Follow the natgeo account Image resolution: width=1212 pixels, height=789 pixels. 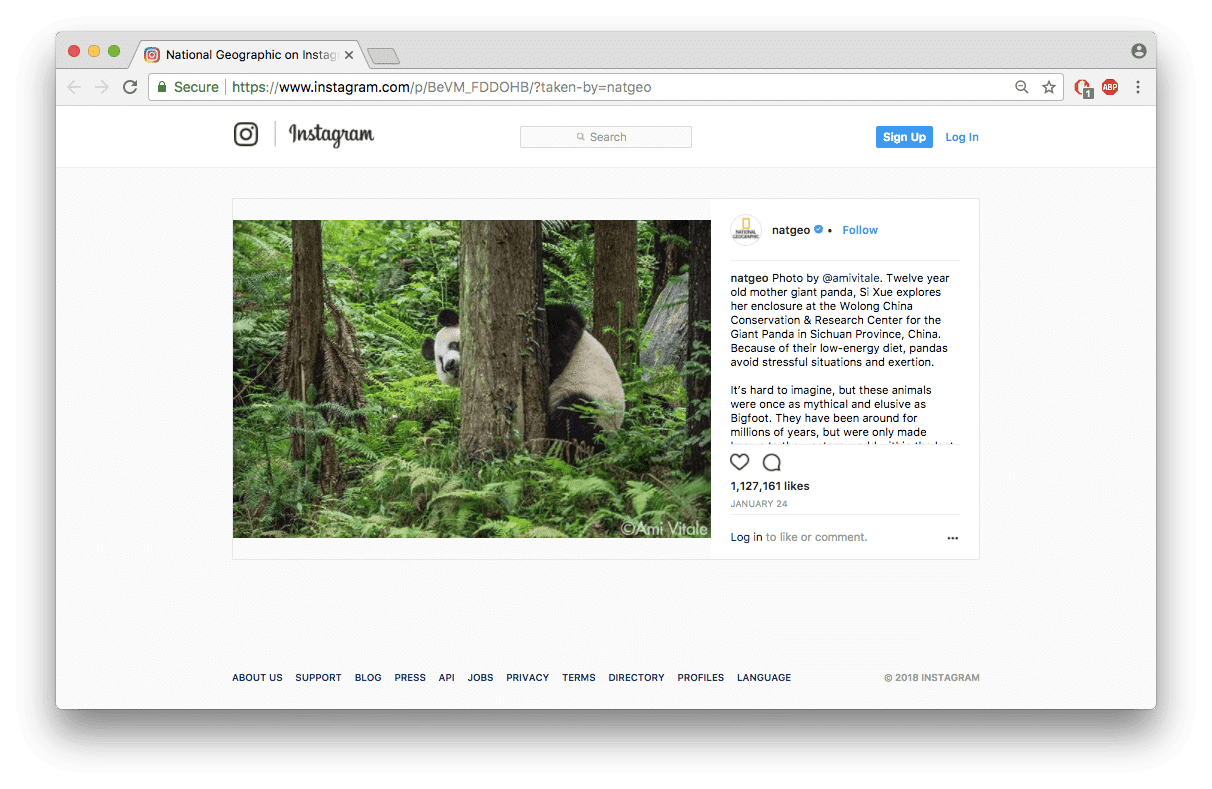click(x=860, y=230)
